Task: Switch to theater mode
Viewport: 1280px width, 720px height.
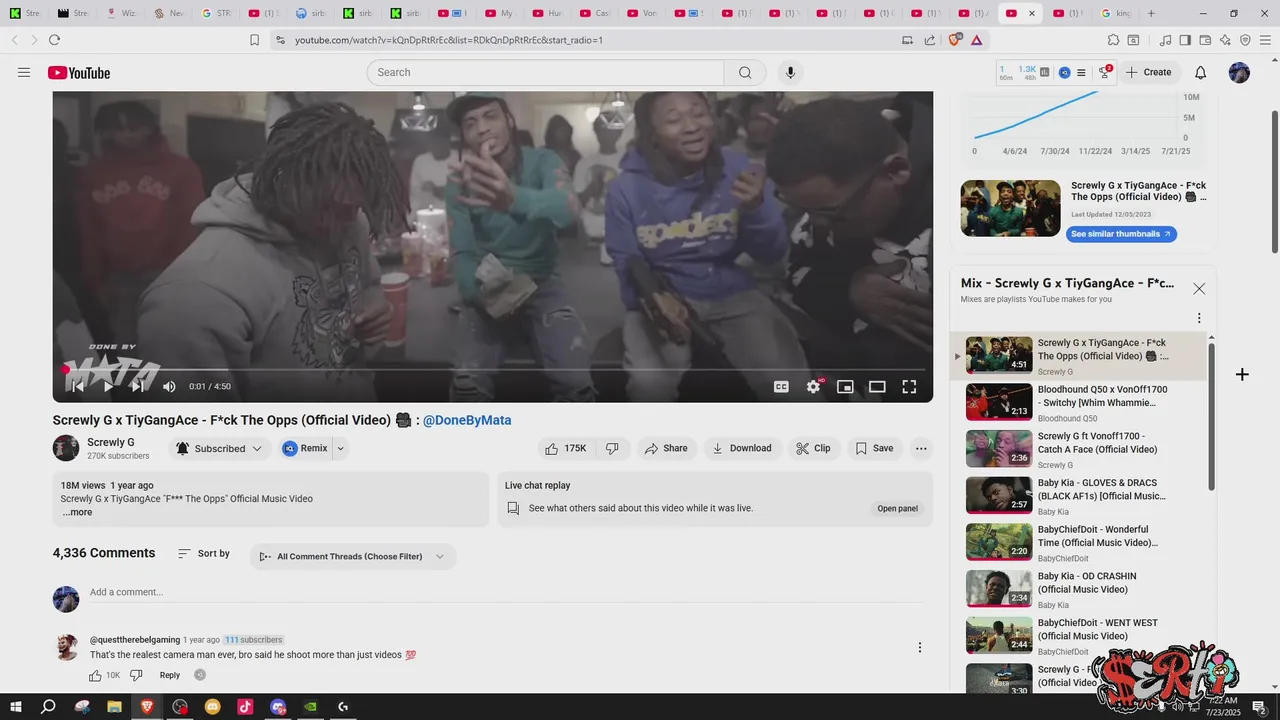Action: [x=877, y=386]
